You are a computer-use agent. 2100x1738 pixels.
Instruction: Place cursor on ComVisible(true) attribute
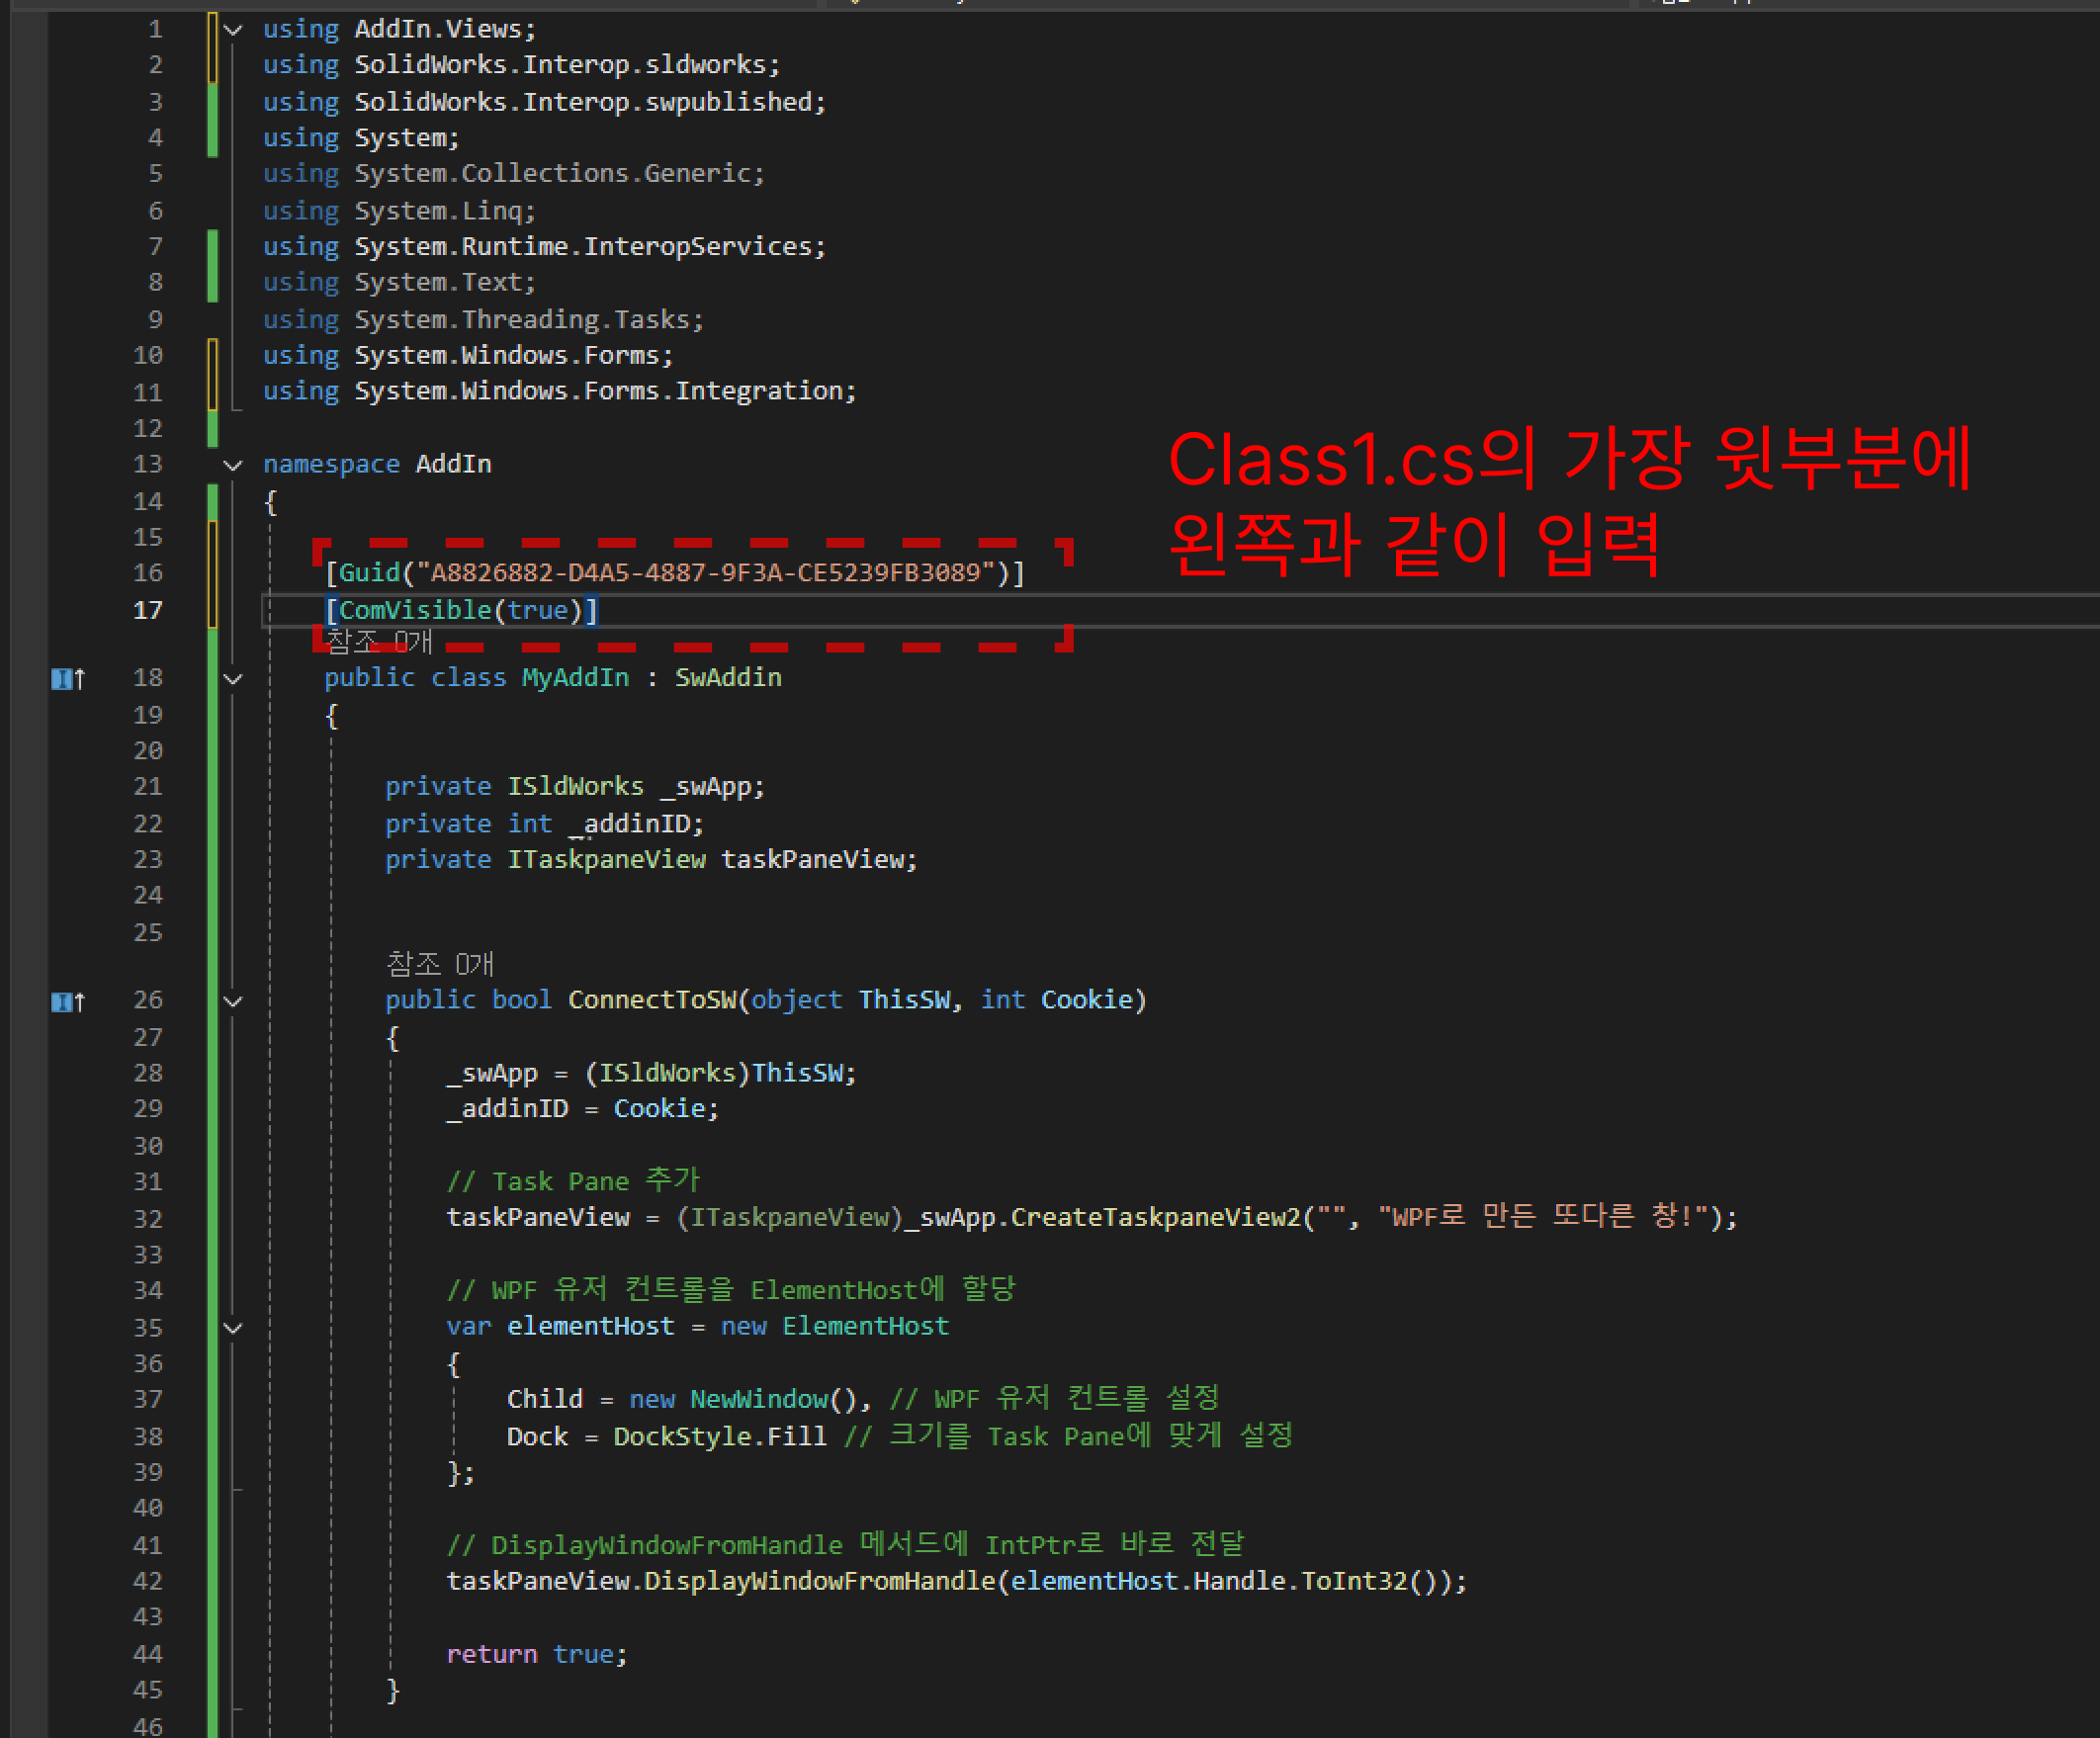coord(461,610)
